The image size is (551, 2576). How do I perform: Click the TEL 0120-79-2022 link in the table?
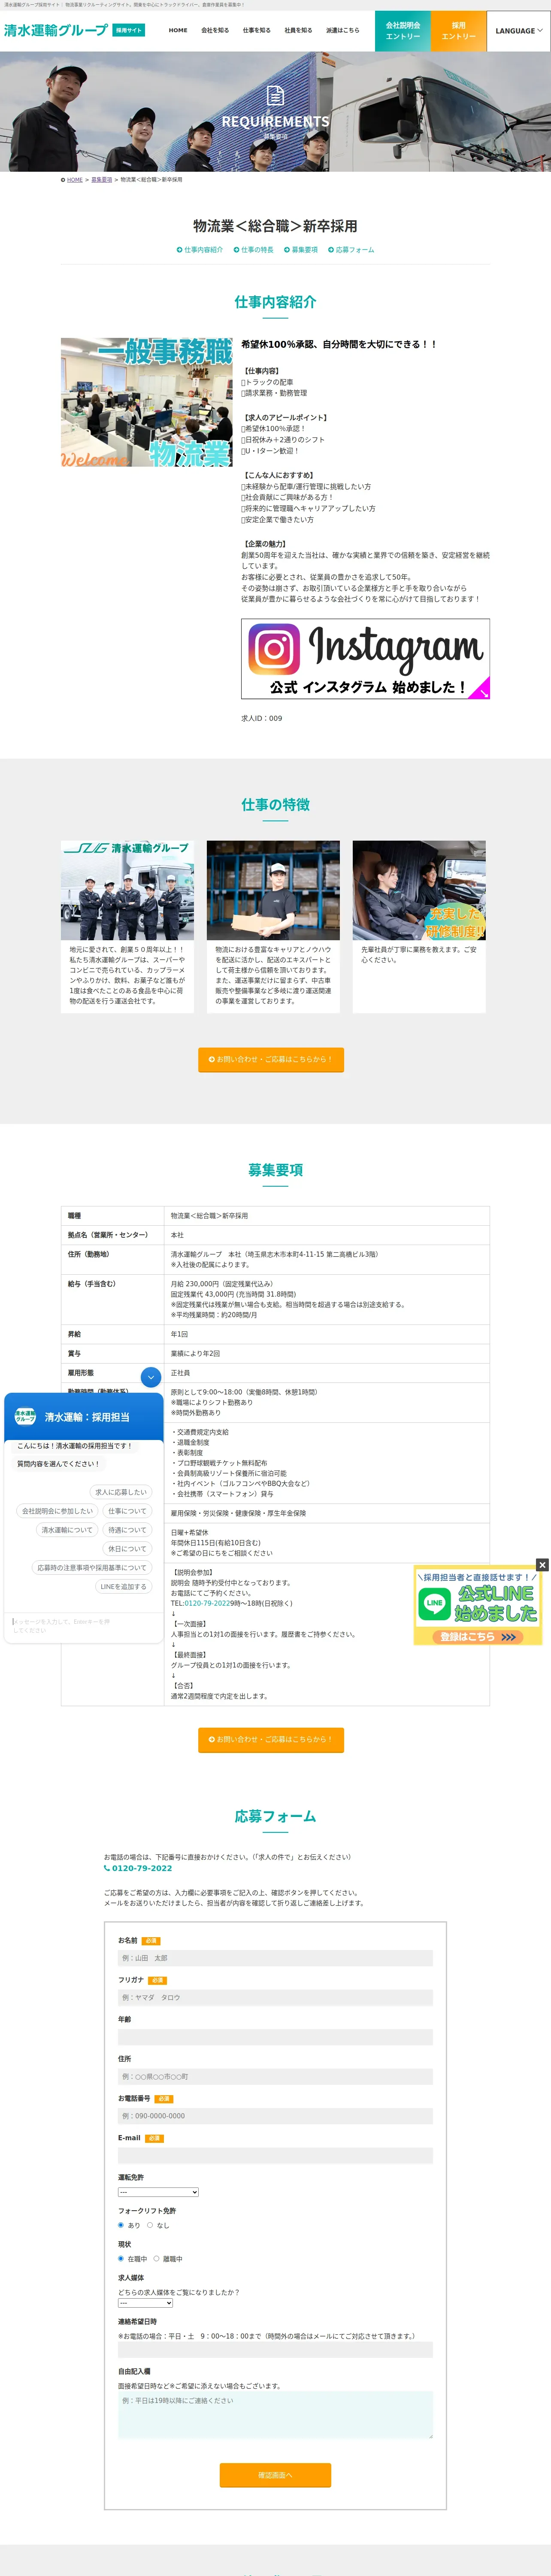click(206, 1603)
